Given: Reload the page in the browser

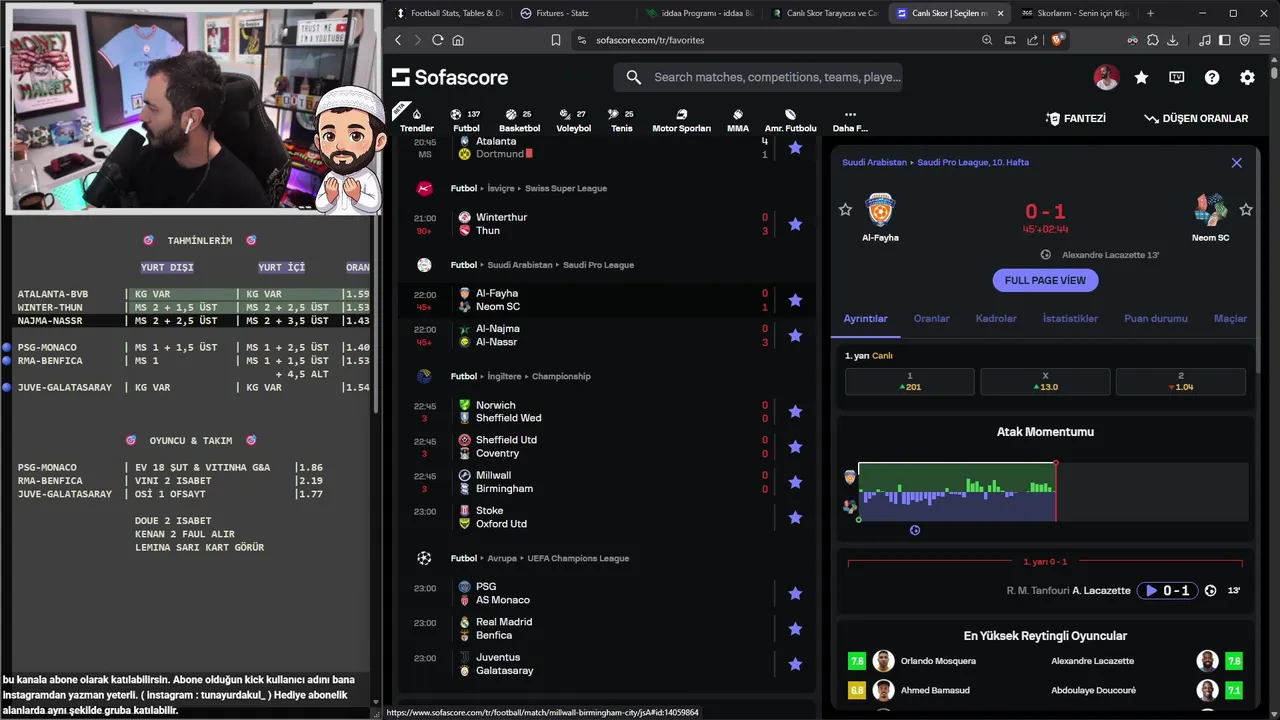Looking at the screenshot, I should pyautogui.click(x=437, y=40).
